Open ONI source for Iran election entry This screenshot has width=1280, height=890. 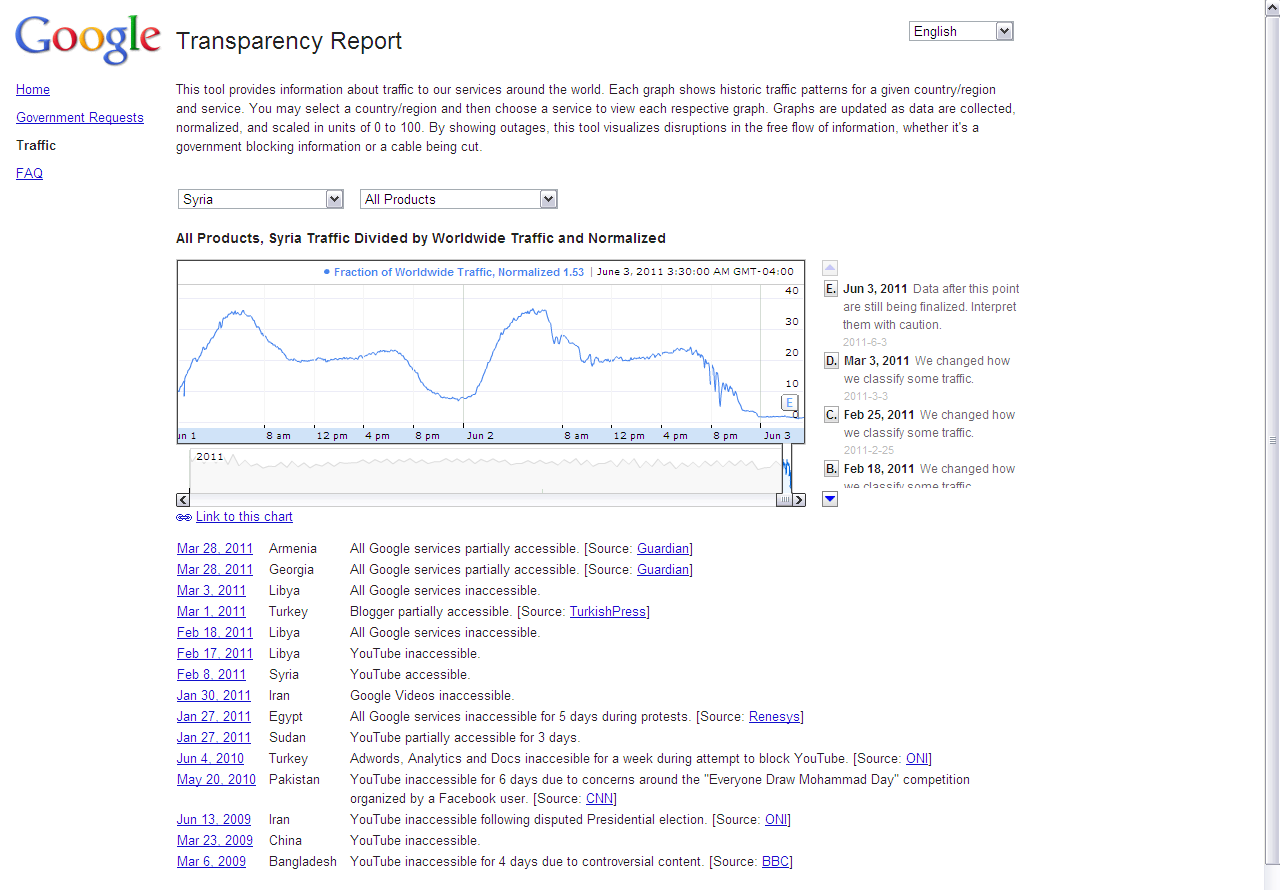pyautogui.click(x=776, y=819)
